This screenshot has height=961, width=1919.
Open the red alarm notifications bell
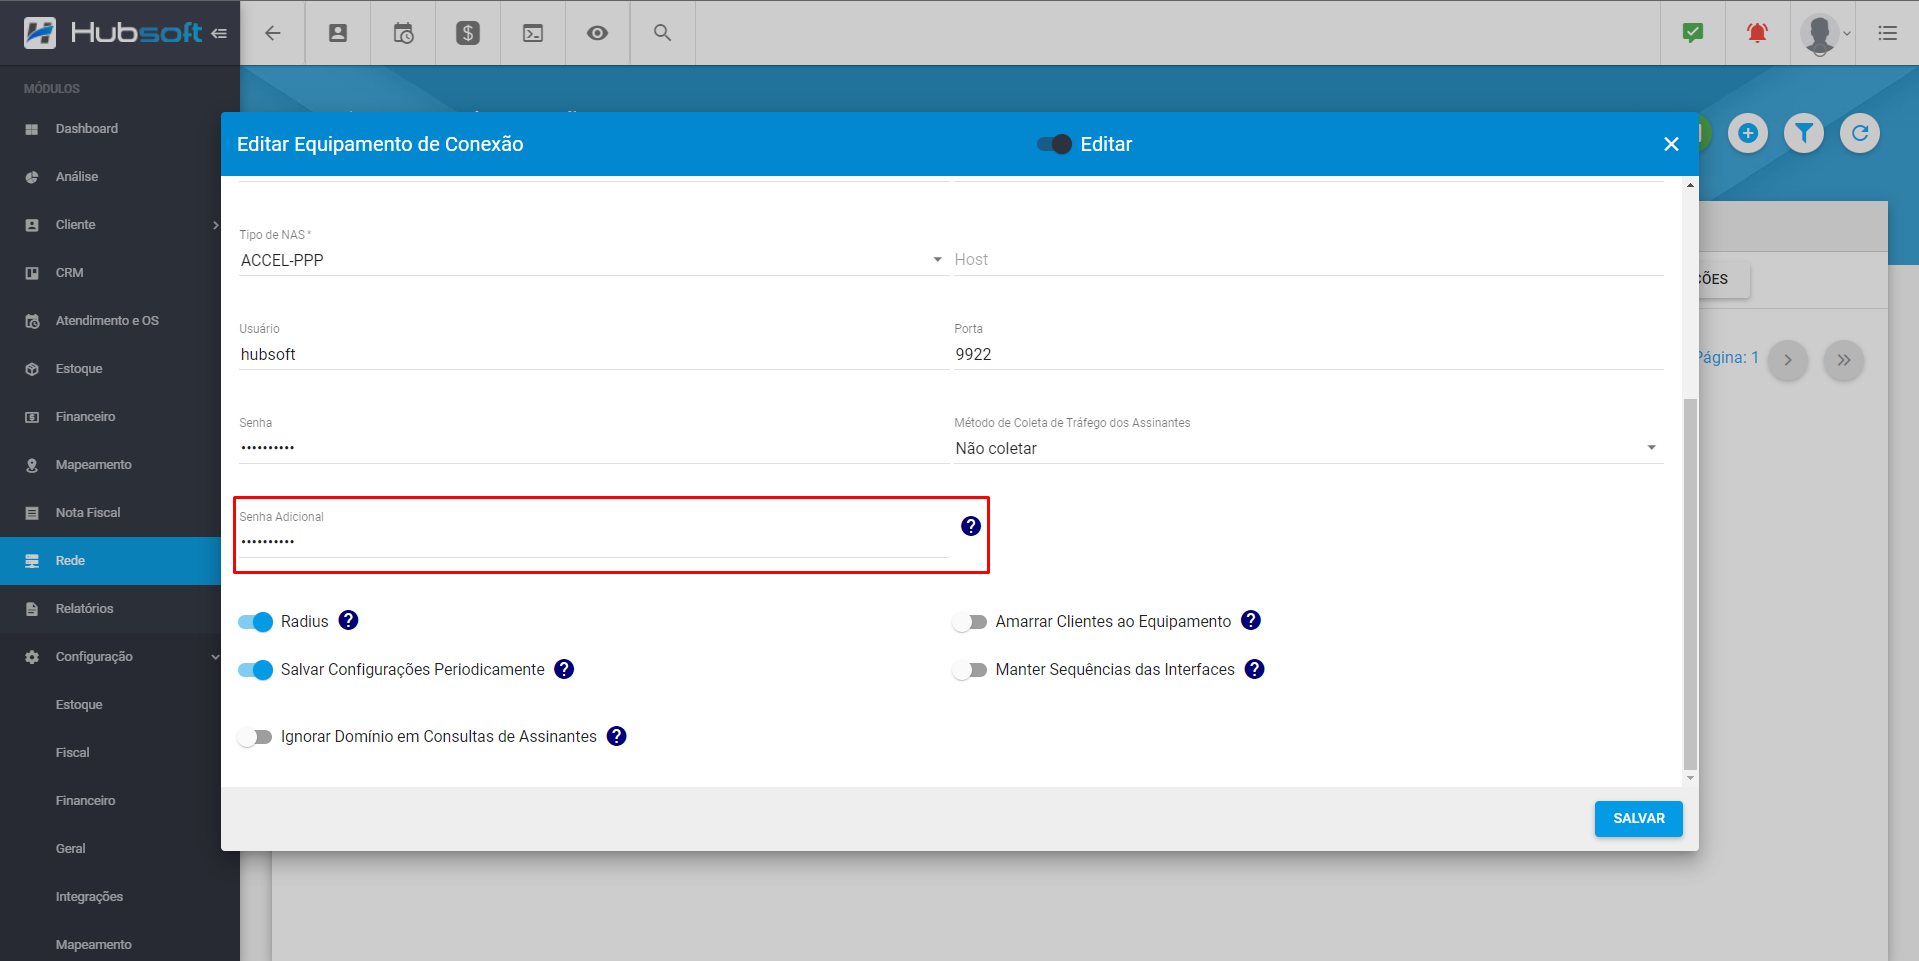point(1757,33)
